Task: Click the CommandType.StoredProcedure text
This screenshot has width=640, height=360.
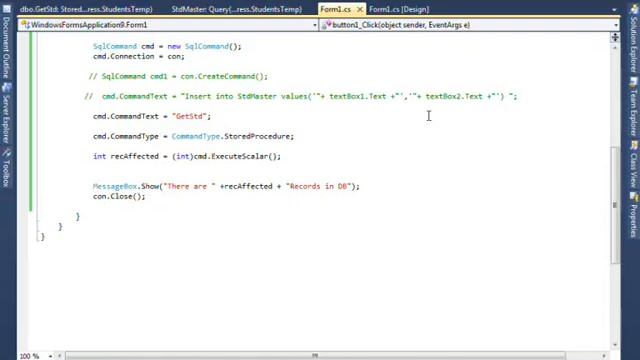Action: pos(232,136)
